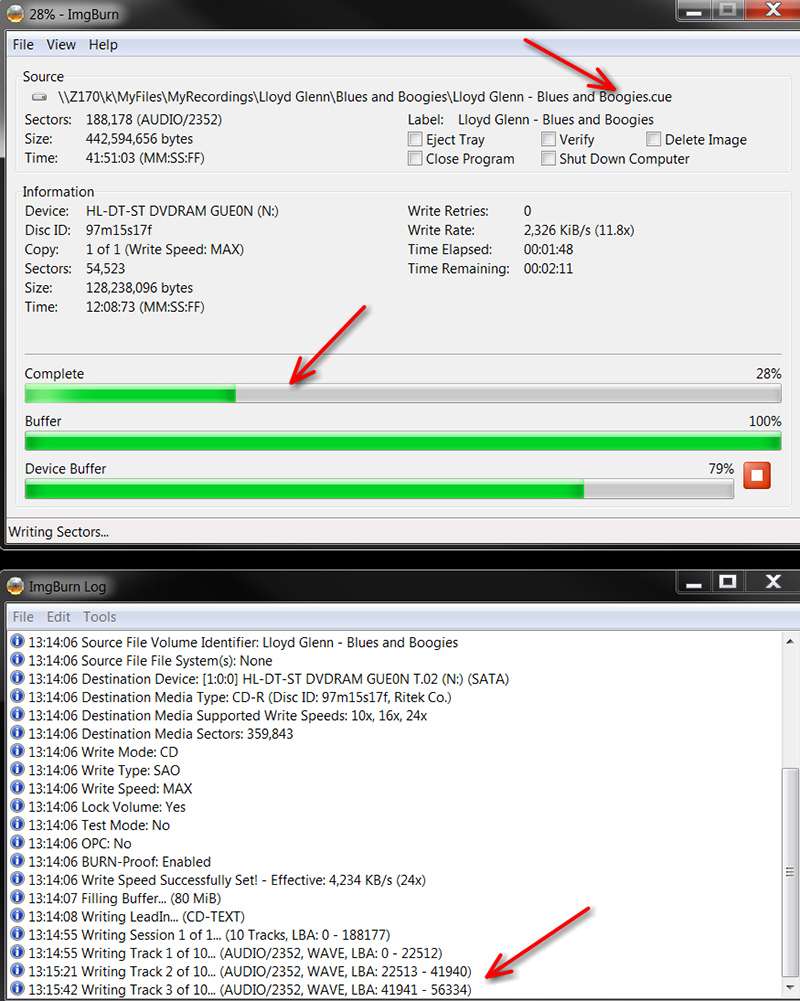Image resolution: width=800 pixels, height=1001 pixels.
Task: Click log scrollbar up arrow
Action: 790,641
